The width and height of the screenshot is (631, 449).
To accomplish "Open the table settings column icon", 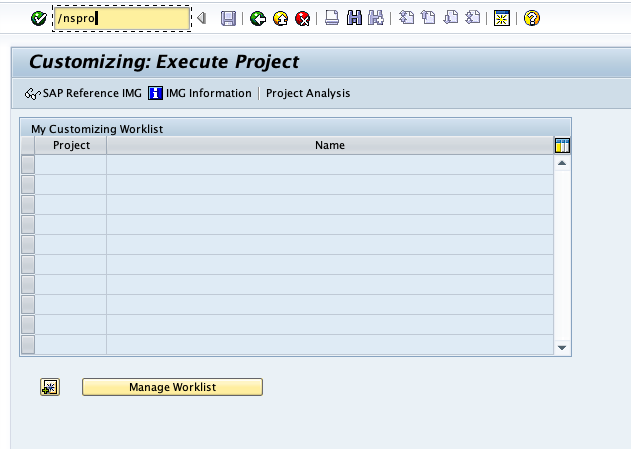I will coord(562,145).
